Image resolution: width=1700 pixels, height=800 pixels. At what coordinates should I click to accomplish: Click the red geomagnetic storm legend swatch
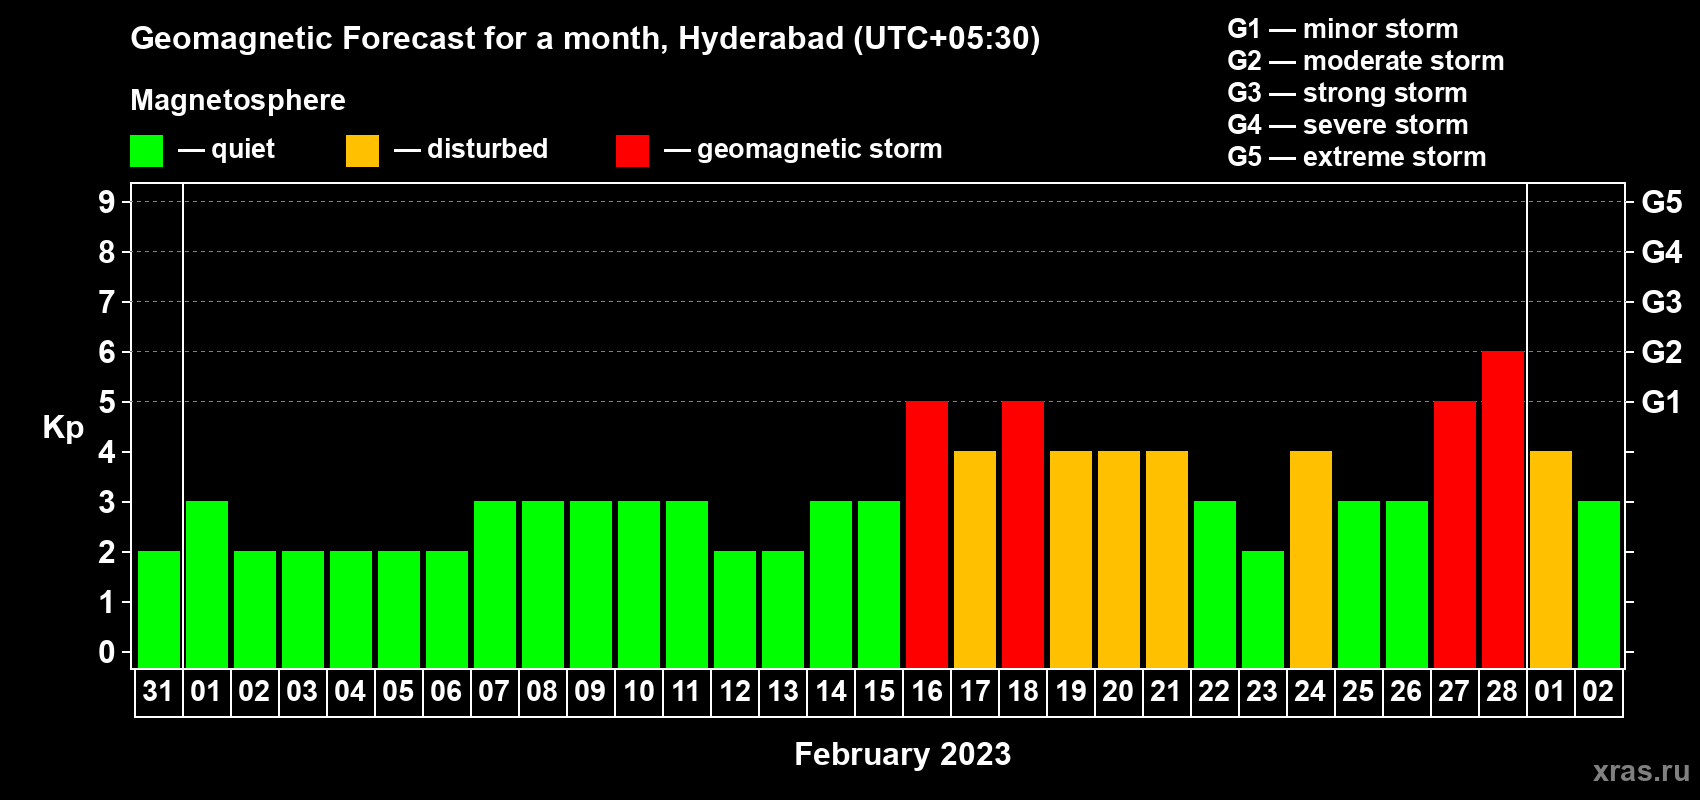(x=632, y=151)
